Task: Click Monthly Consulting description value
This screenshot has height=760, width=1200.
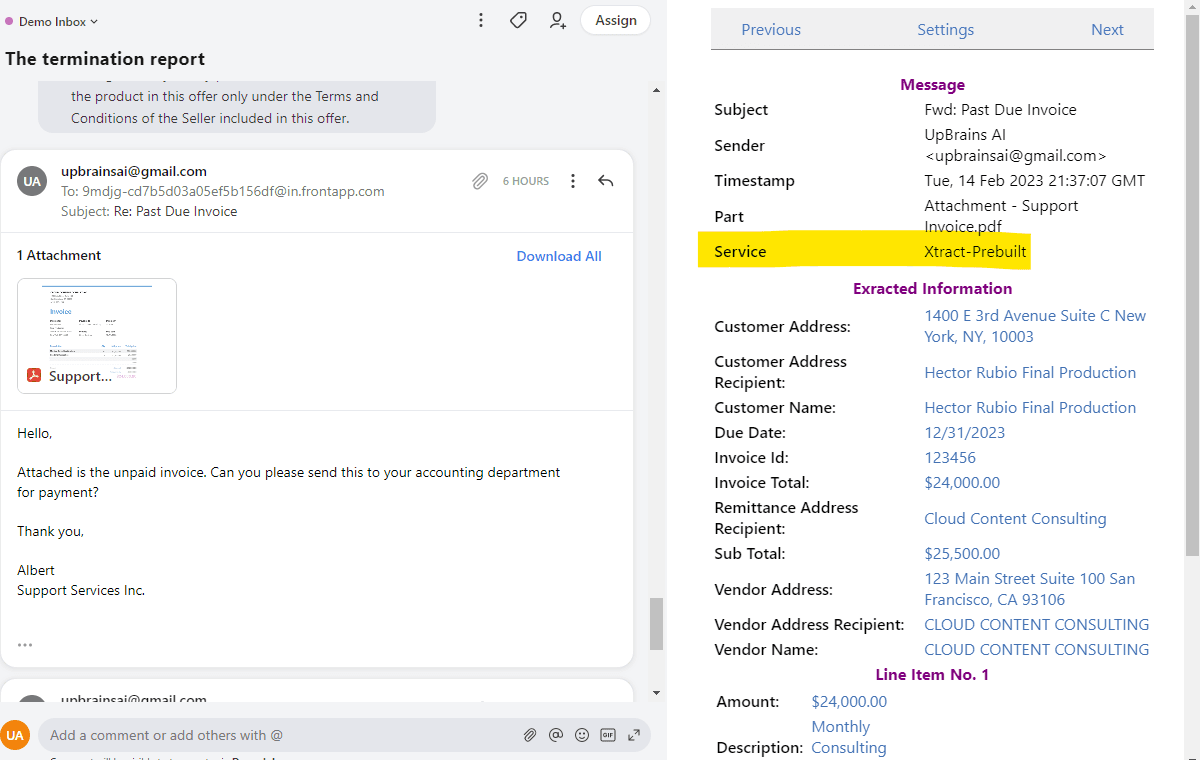Action: 848,737
